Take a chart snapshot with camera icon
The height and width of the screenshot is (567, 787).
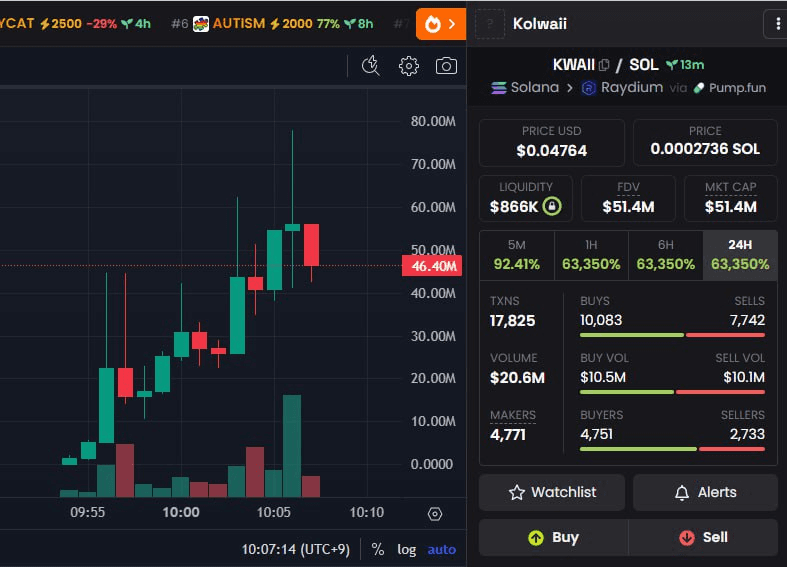point(446,66)
